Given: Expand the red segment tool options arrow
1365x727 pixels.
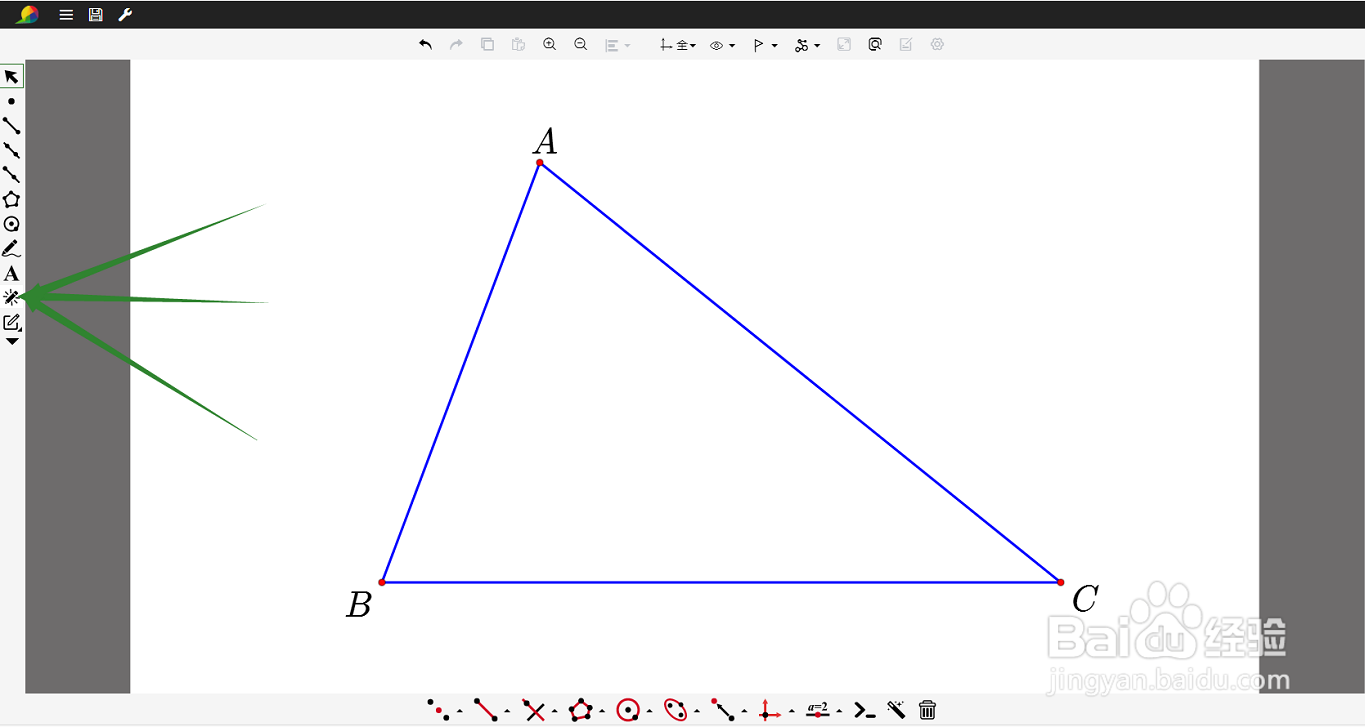Looking at the screenshot, I should click(506, 713).
